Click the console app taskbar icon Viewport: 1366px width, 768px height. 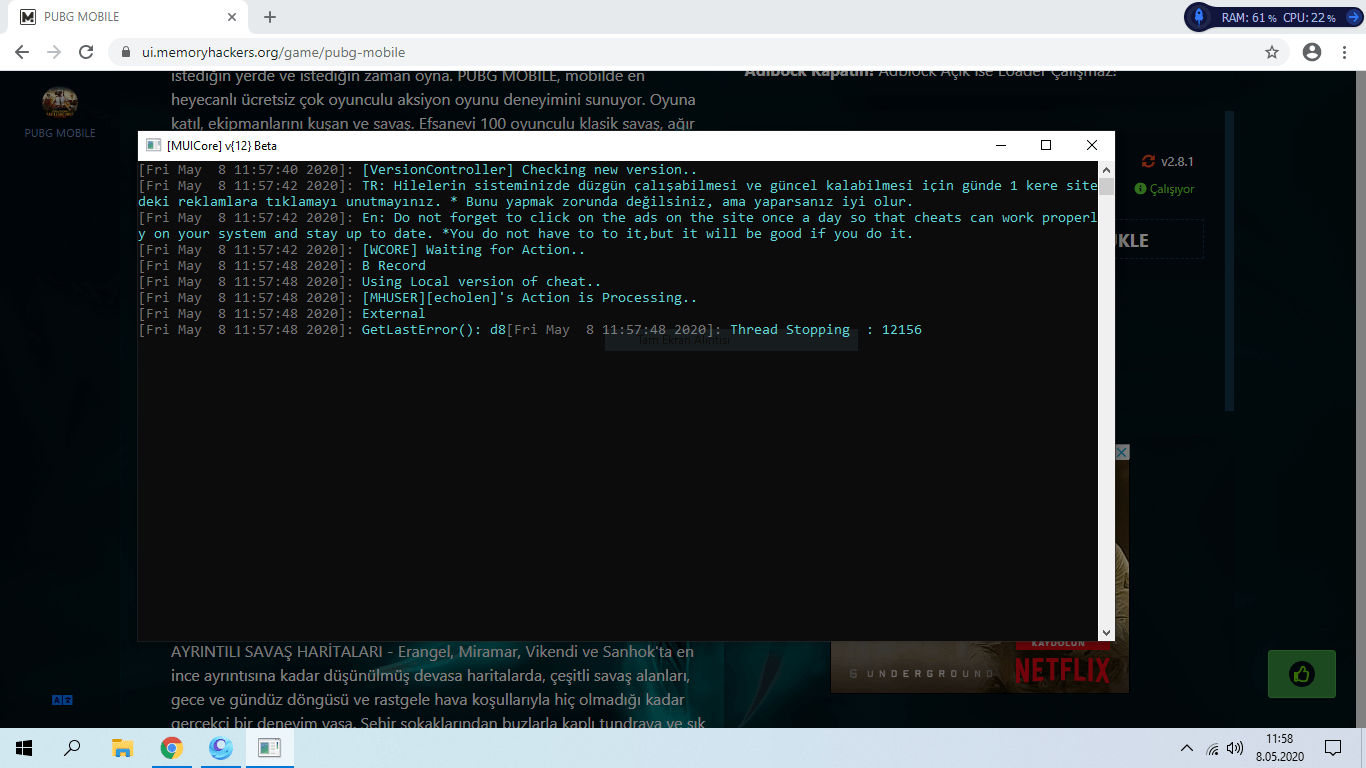pyautogui.click(x=270, y=747)
